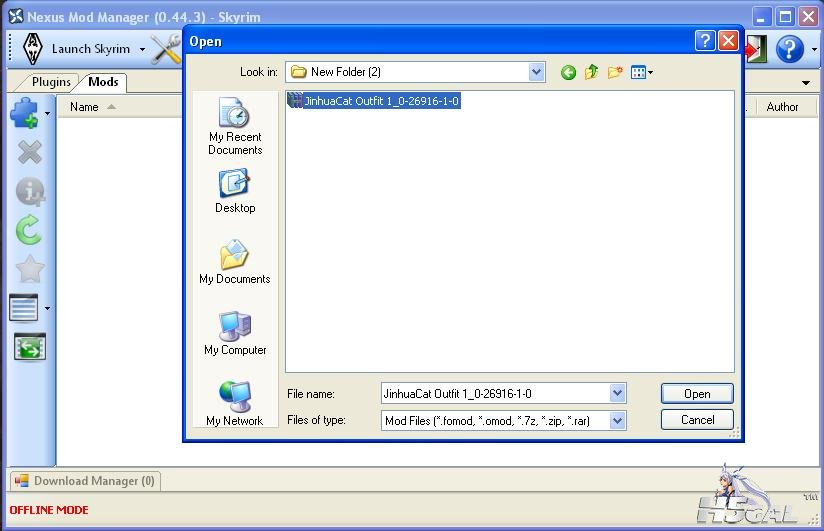Click the green refresh arrow icon
The height and width of the screenshot is (531, 824).
pyautogui.click(x=28, y=230)
